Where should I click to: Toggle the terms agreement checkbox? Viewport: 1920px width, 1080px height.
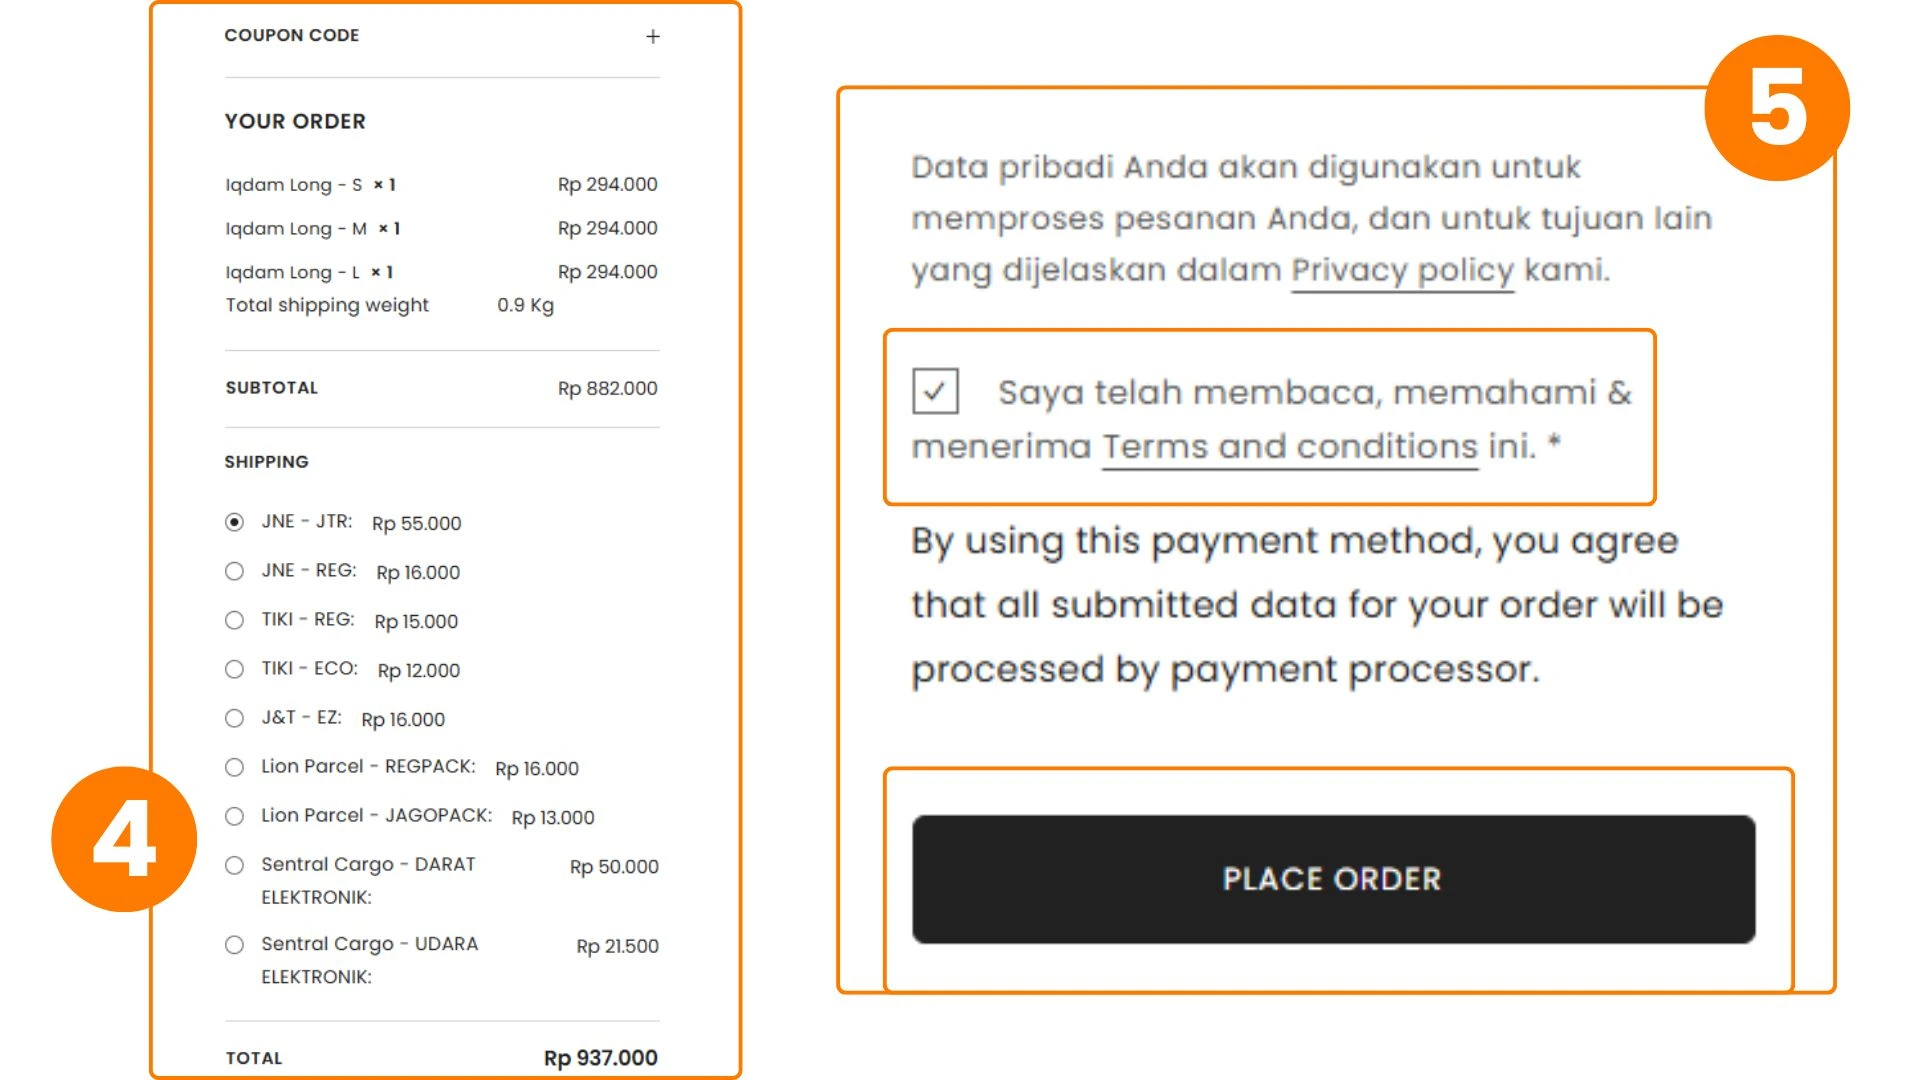935,391
